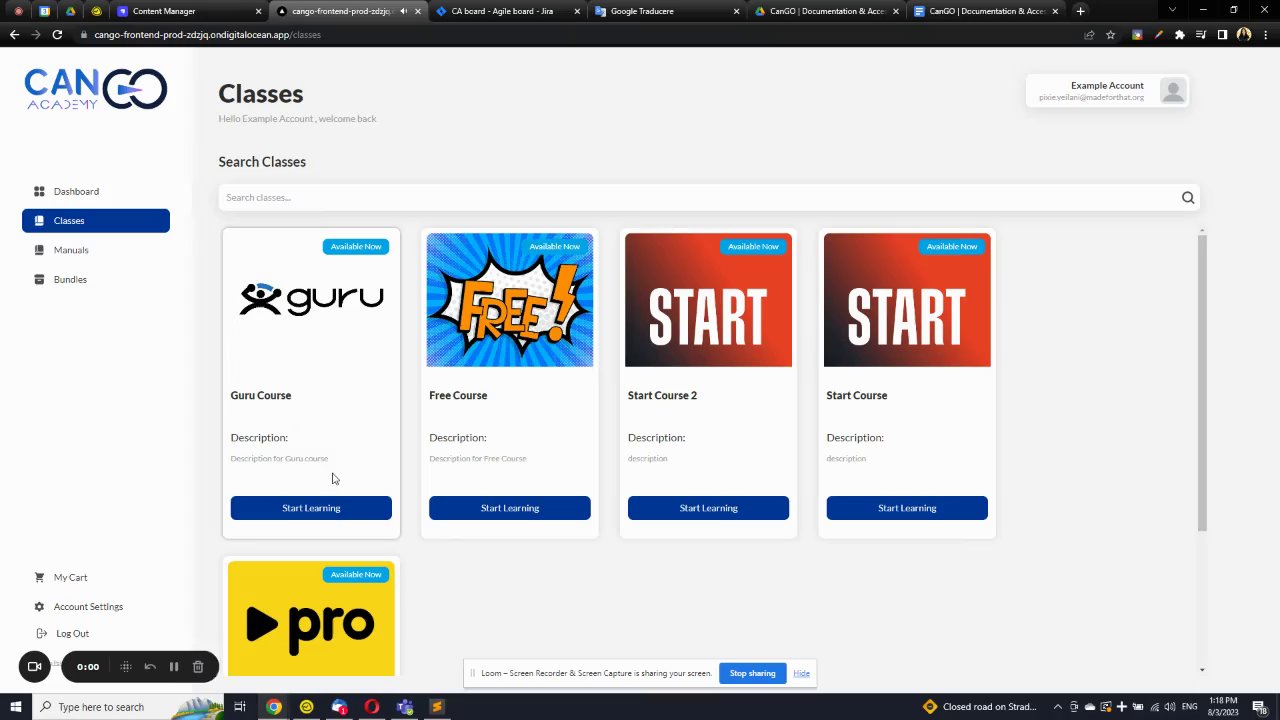Screen dimensions: 1280x720
Task: Switch to the Content Manager tab
Action: click(190, 11)
